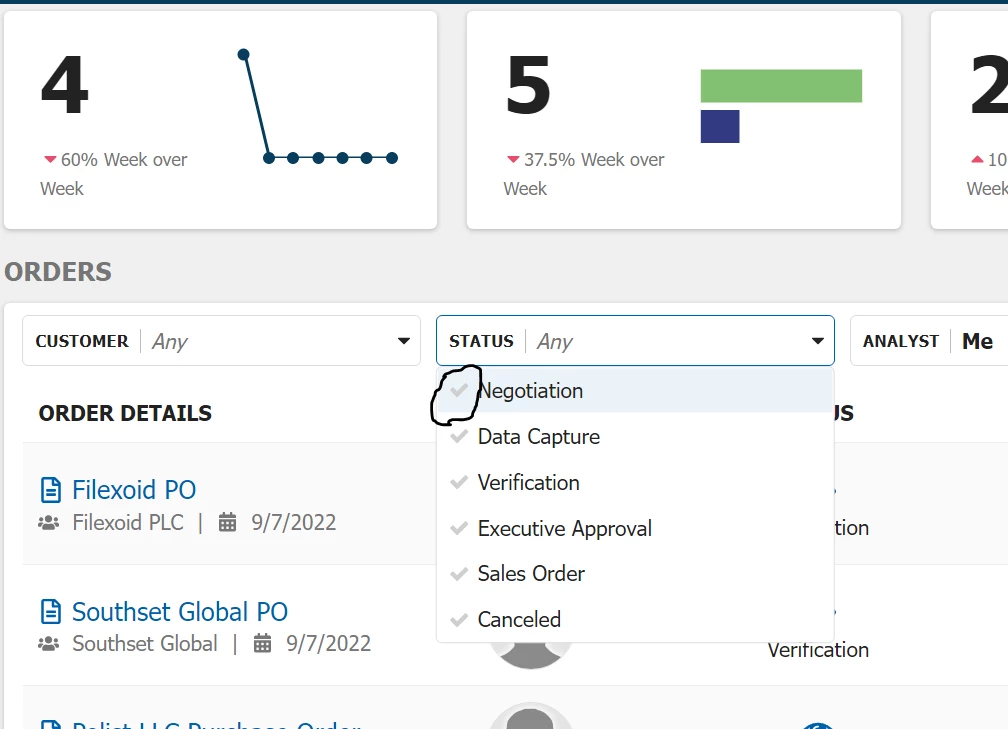
Task: Open the Filexoid PO order link
Action: pyautogui.click(x=134, y=490)
